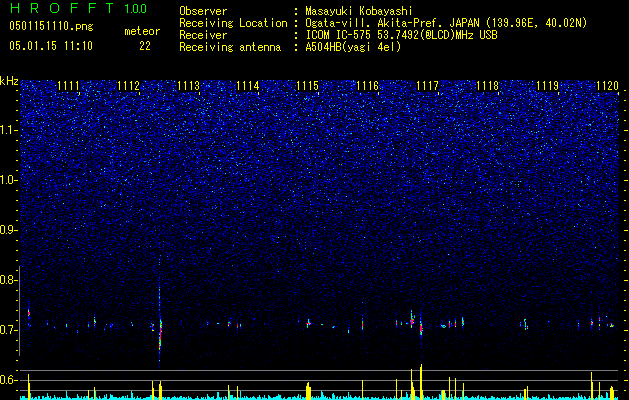629x400 pixels.
Task: Click the 1.0 kHz axis label
Action: [8, 181]
